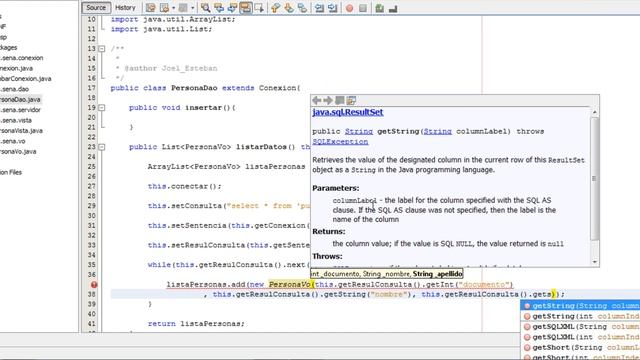This screenshot has height=360, width=640.
Task: Open source from the Javadoc popup icon
Action: pyautogui.click(x=351, y=100)
